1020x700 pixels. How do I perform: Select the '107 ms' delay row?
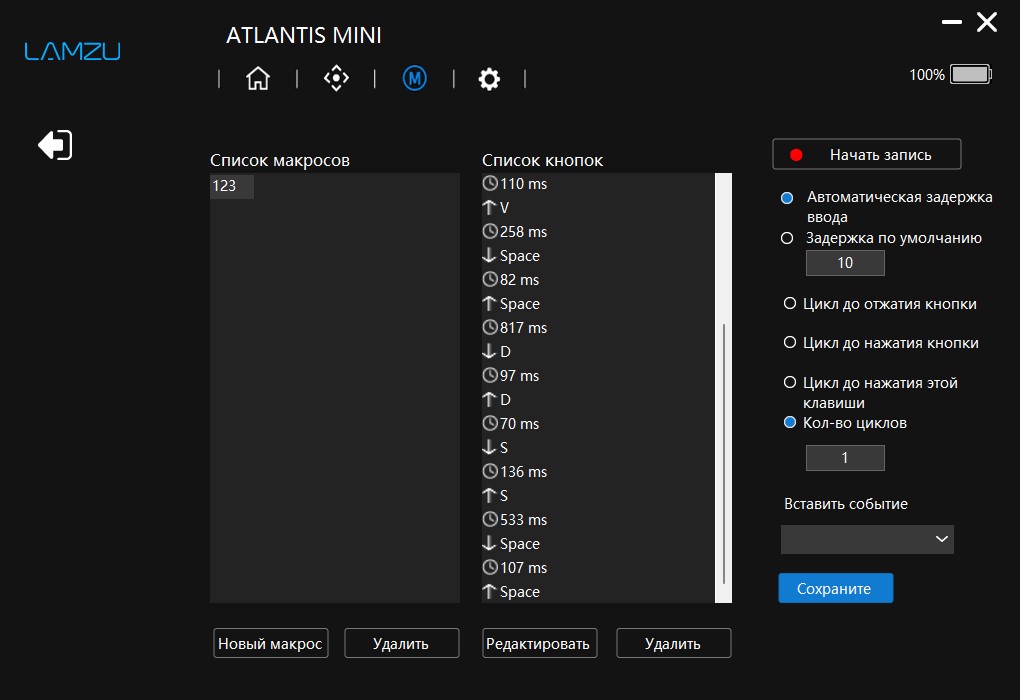click(598, 568)
